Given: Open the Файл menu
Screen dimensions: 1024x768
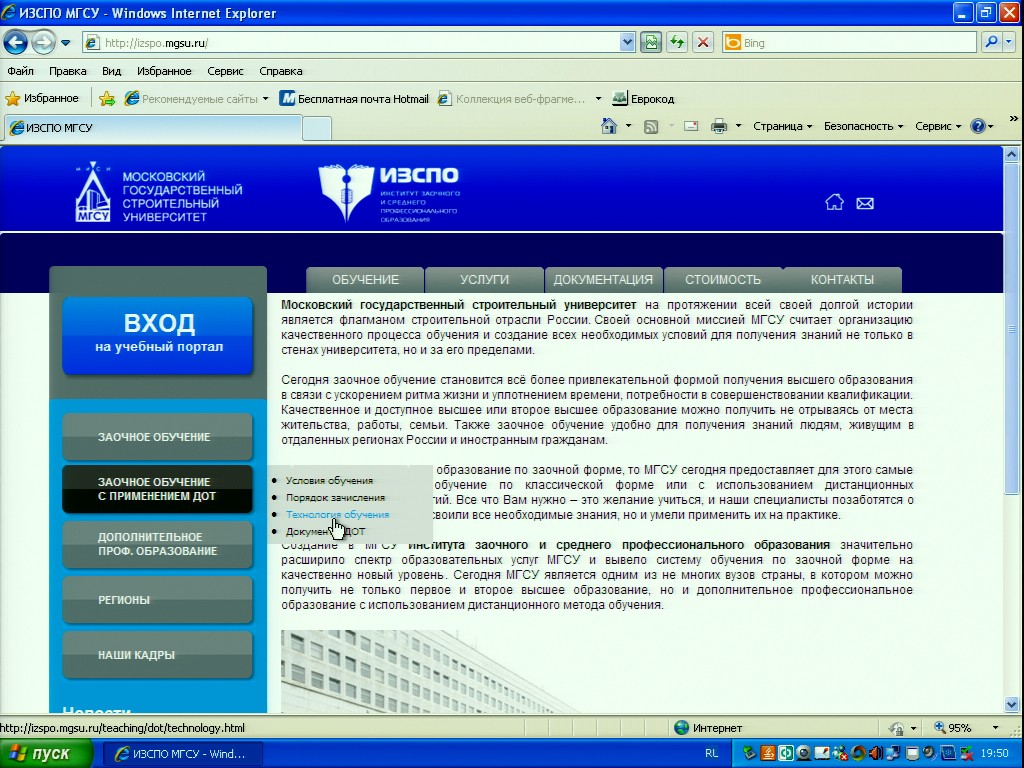Looking at the screenshot, I should click(x=21, y=71).
